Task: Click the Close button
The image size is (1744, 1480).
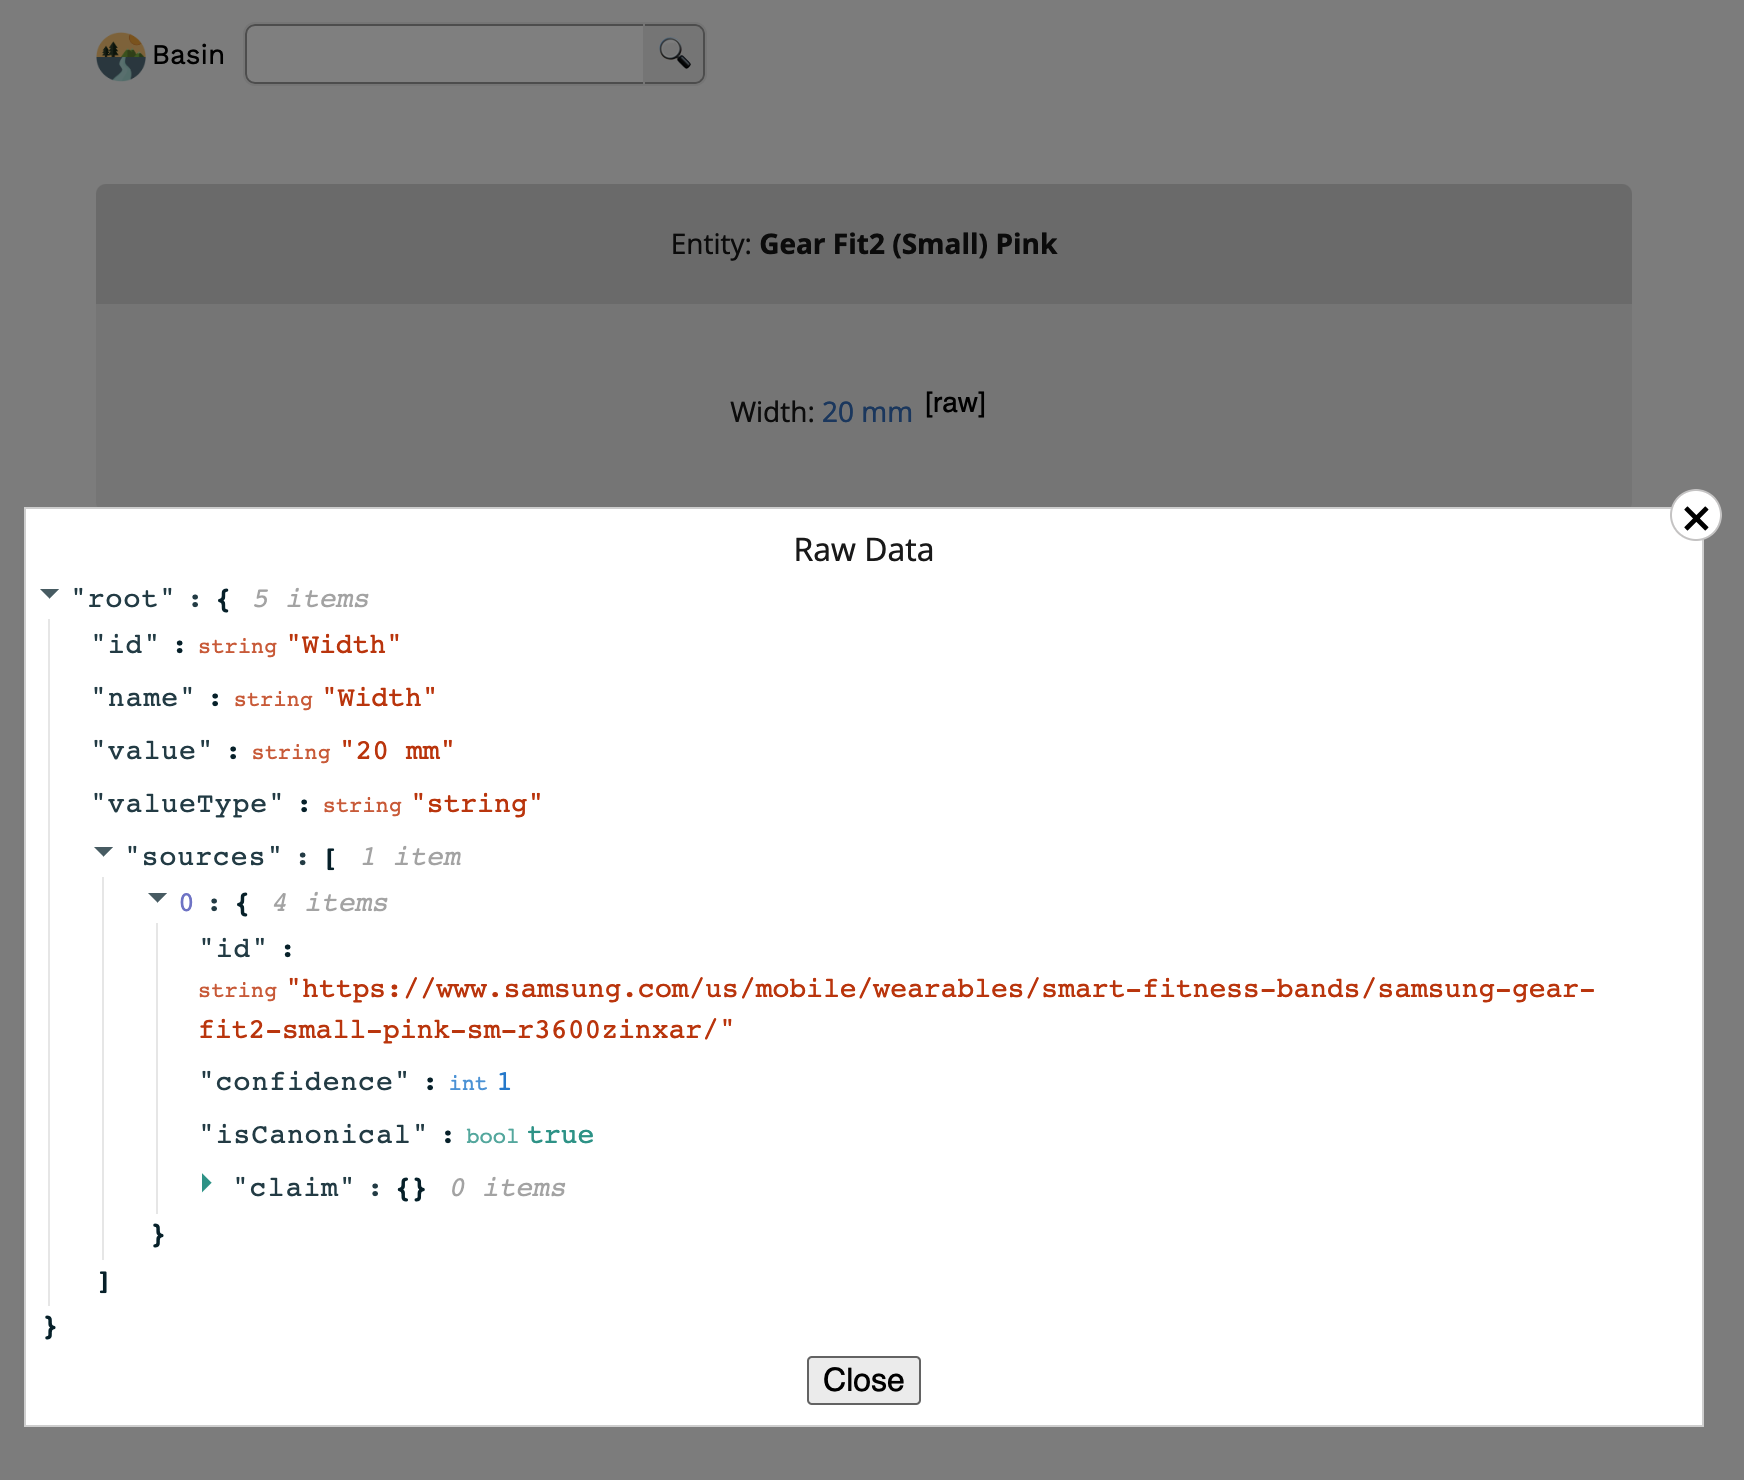Action: (863, 1380)
